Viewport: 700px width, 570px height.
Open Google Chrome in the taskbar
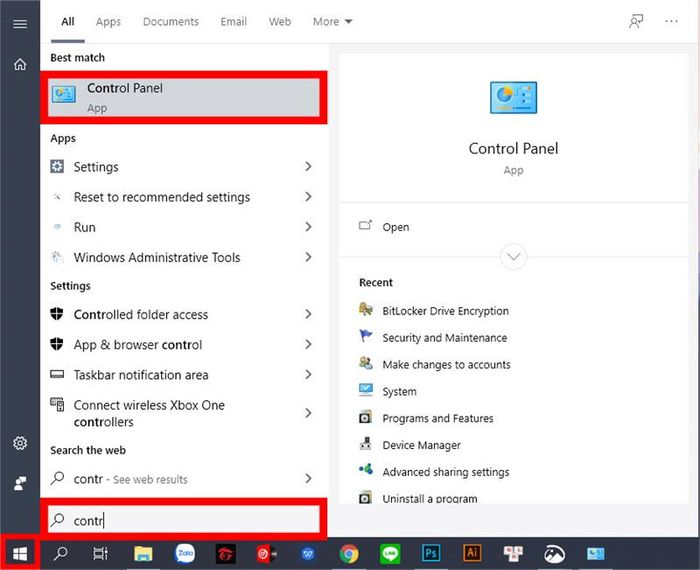coord(349,553)
